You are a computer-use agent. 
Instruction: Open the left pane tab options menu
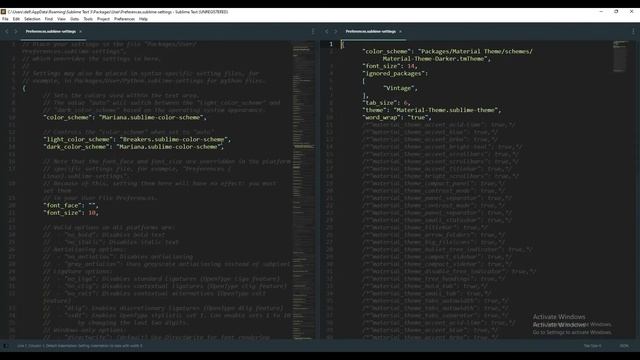click(x=313, y=31)
